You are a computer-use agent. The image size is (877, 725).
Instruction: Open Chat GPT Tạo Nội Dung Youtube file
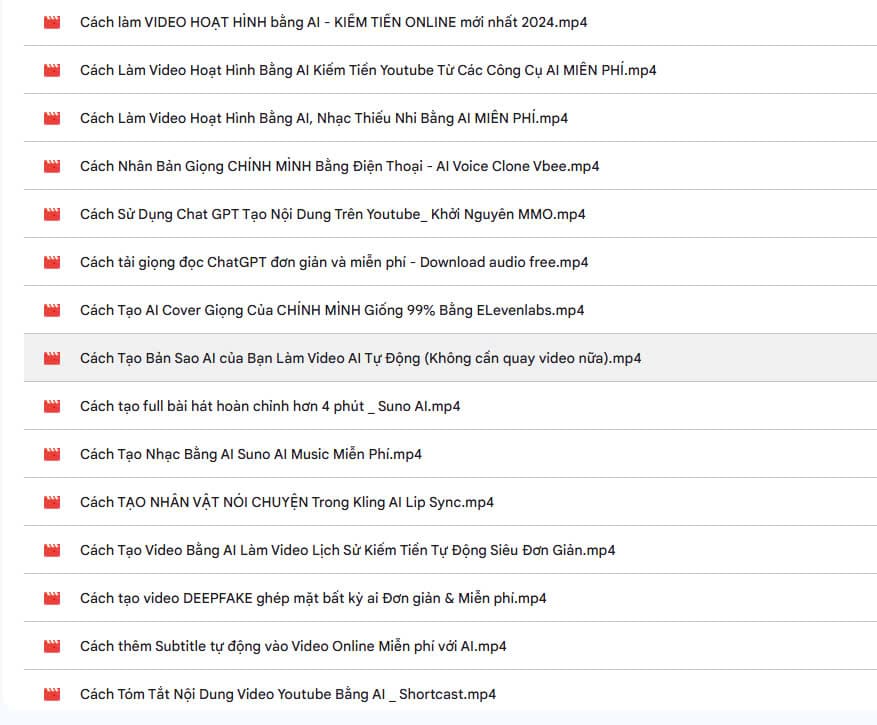[x=333, y=214]
